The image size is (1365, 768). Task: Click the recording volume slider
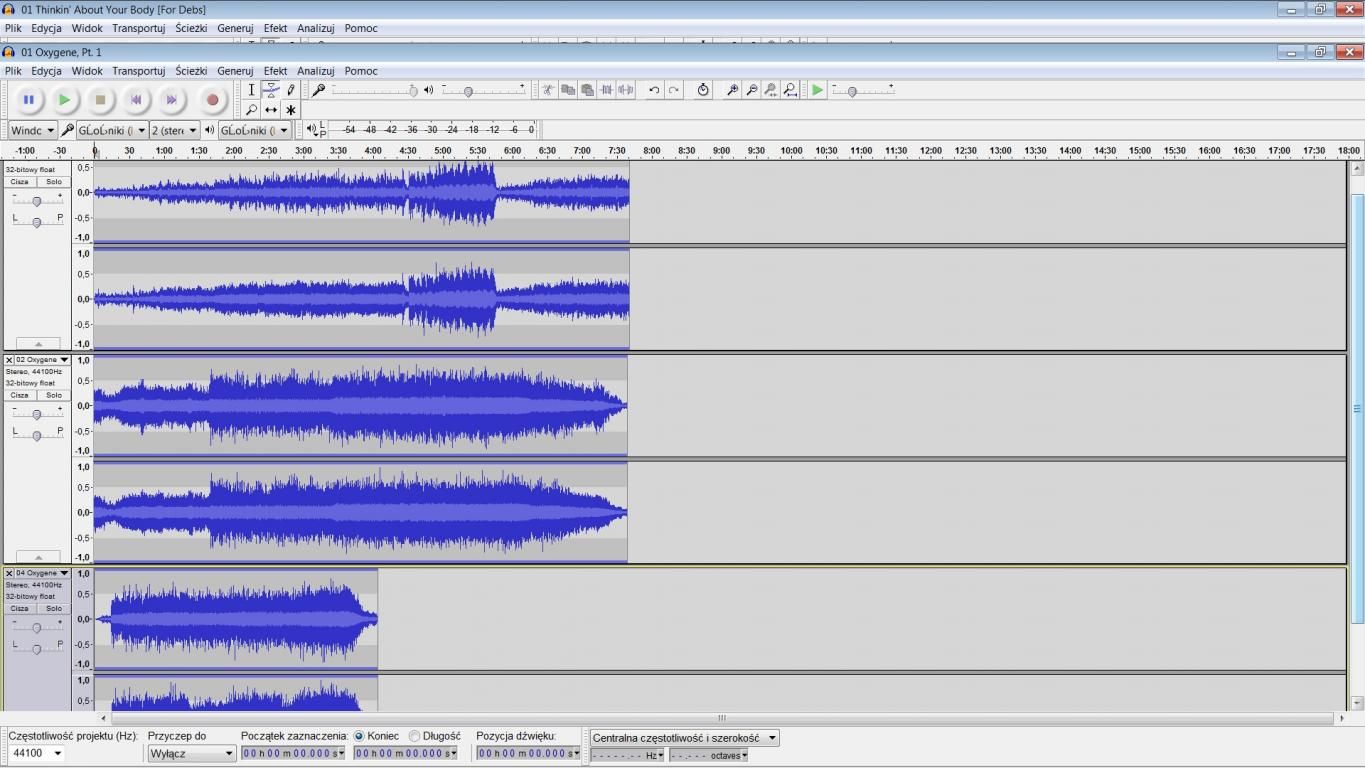373,90
